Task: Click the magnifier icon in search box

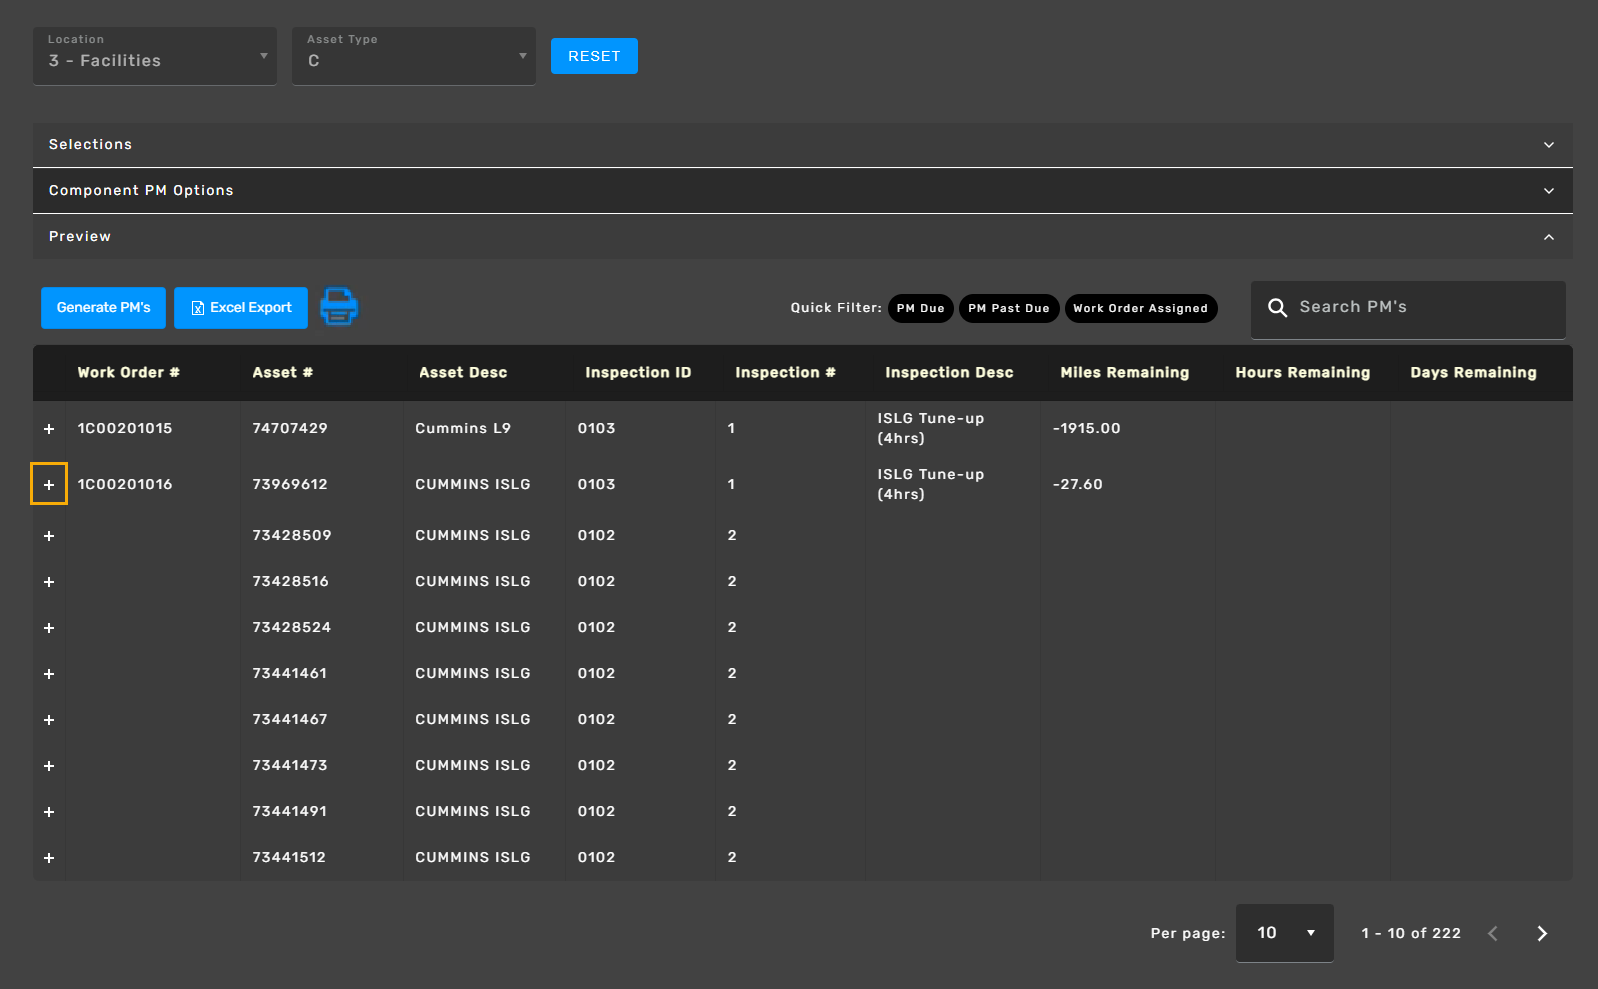Action: tap(1277, 308)
